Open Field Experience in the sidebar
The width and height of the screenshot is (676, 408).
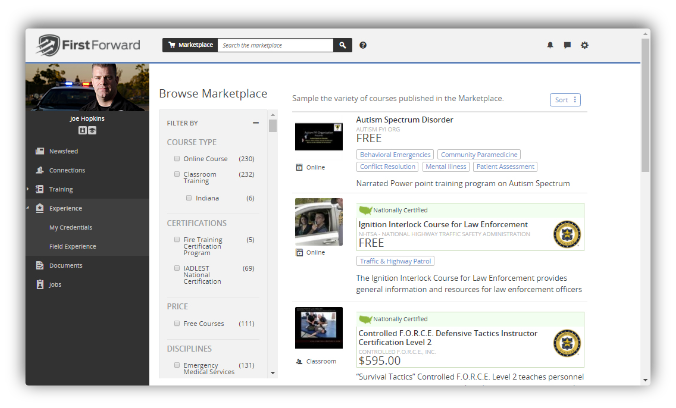click(72, 246)
